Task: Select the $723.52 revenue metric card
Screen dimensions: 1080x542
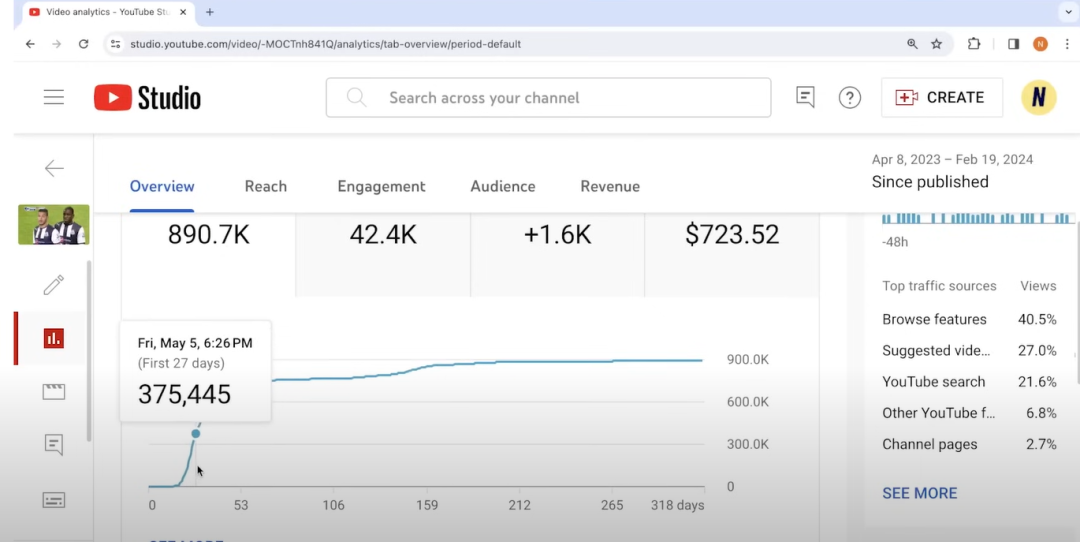Action: pyautogui.click(x=731, y=236)
